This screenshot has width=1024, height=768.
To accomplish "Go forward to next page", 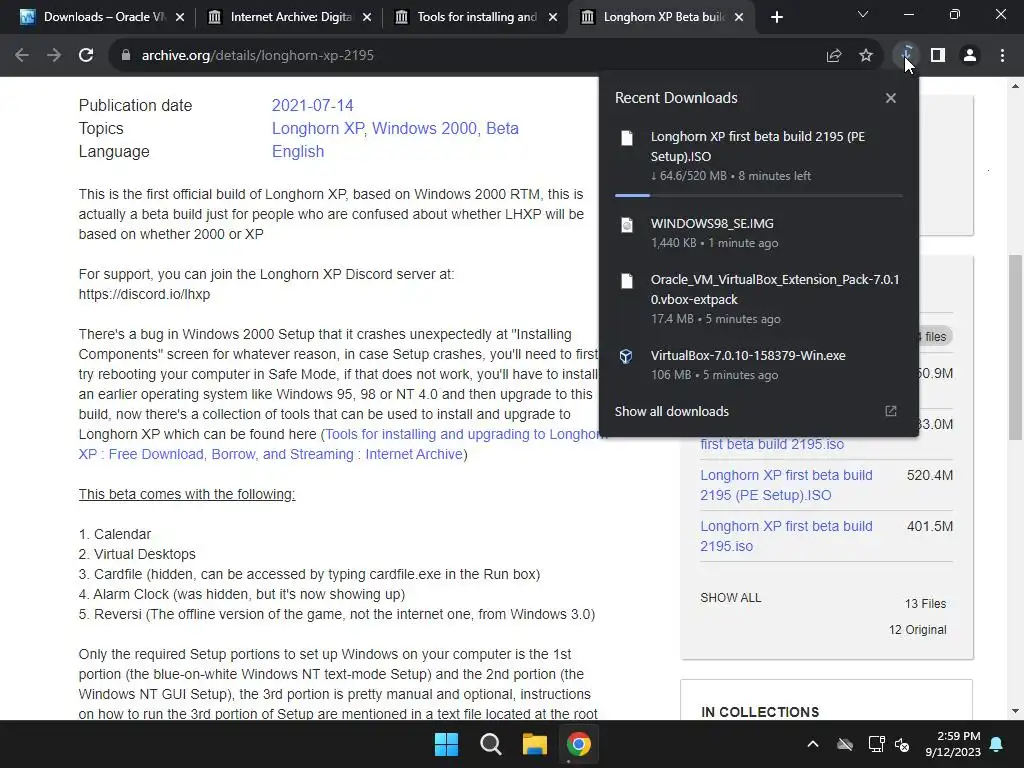I will pos(54,56).
